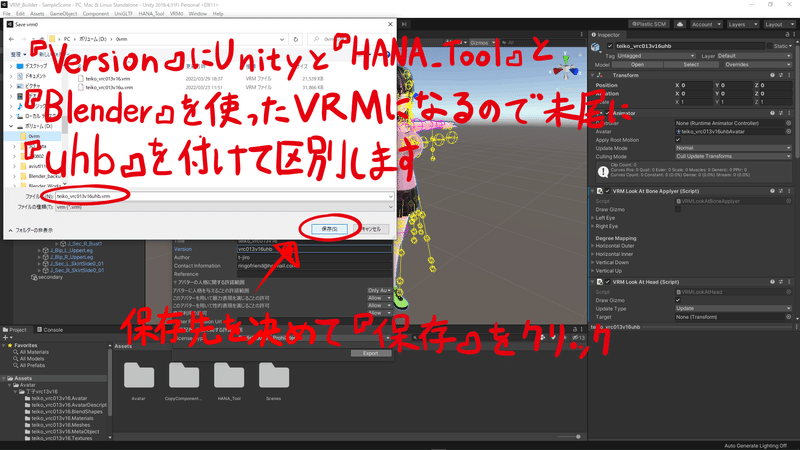
Task: Click back arrow in Save dialog
Action: [11, 39]
